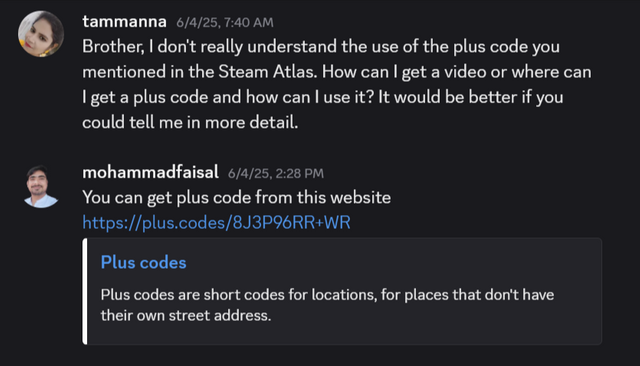Image resolution: width=640 pixels, height=366 pixels.
Task: Open the blue Plus codes embed title
Action: coord(143,262)
